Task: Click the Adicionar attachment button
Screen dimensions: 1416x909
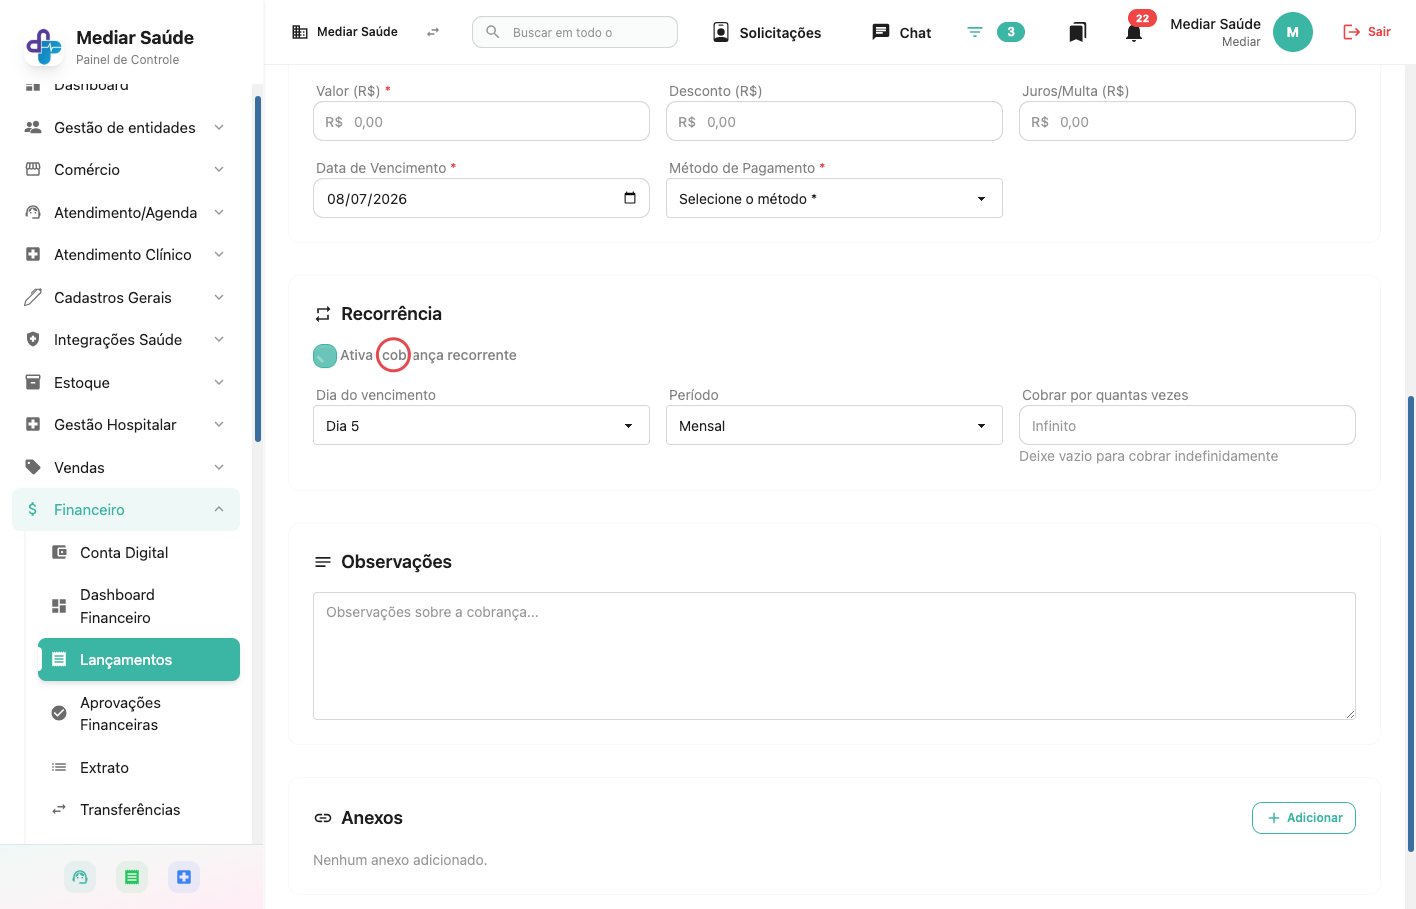Action: point(1304,817)
